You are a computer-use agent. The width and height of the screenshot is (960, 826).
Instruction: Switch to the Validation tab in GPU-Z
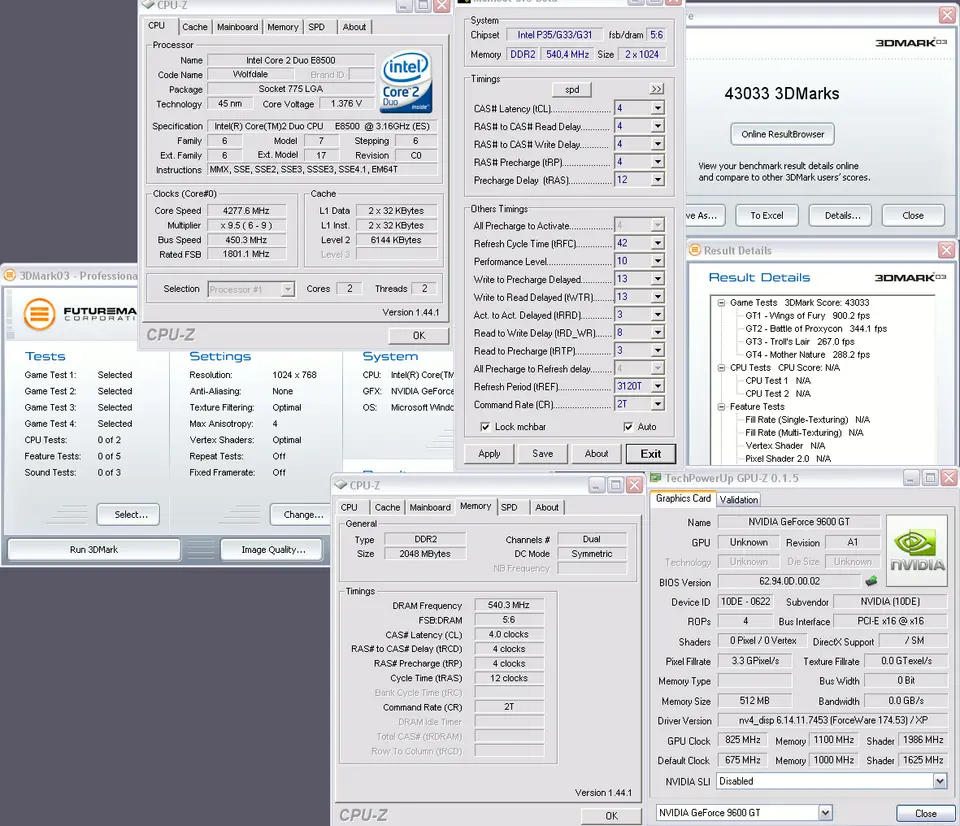coord(738,499)
